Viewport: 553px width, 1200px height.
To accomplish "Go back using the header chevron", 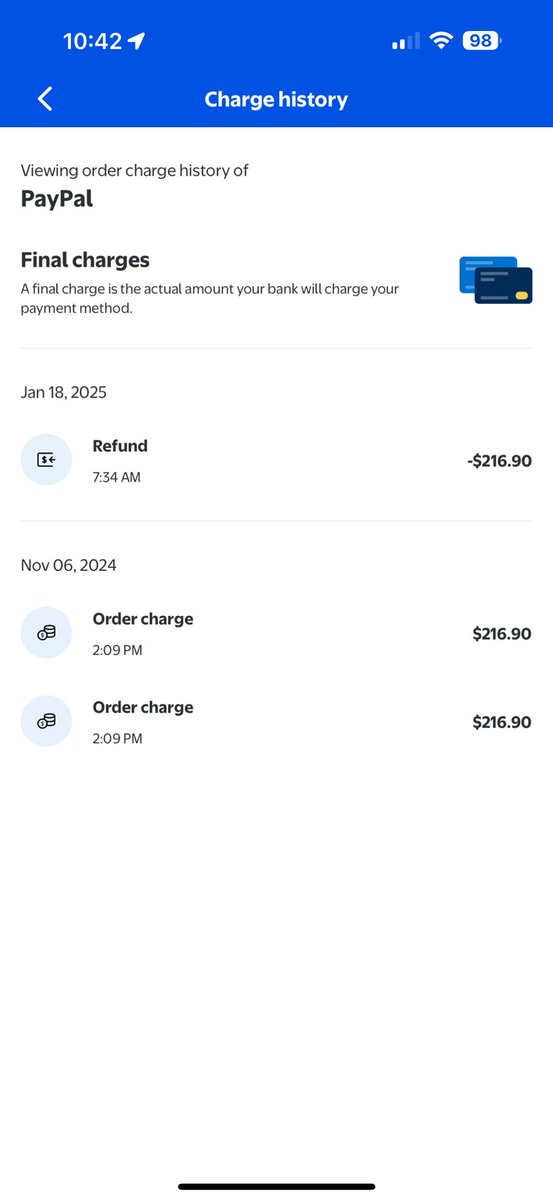I will (x=45, y=99).
